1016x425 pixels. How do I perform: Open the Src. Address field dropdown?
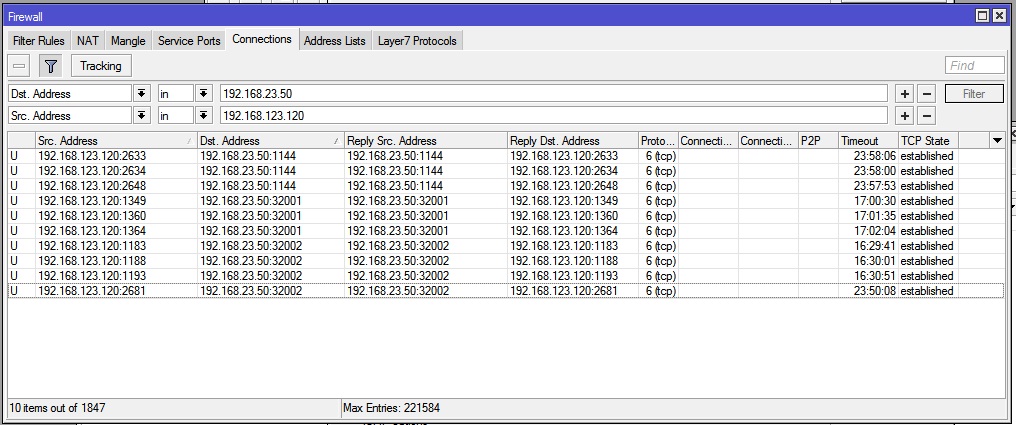[x=141, y=116]
